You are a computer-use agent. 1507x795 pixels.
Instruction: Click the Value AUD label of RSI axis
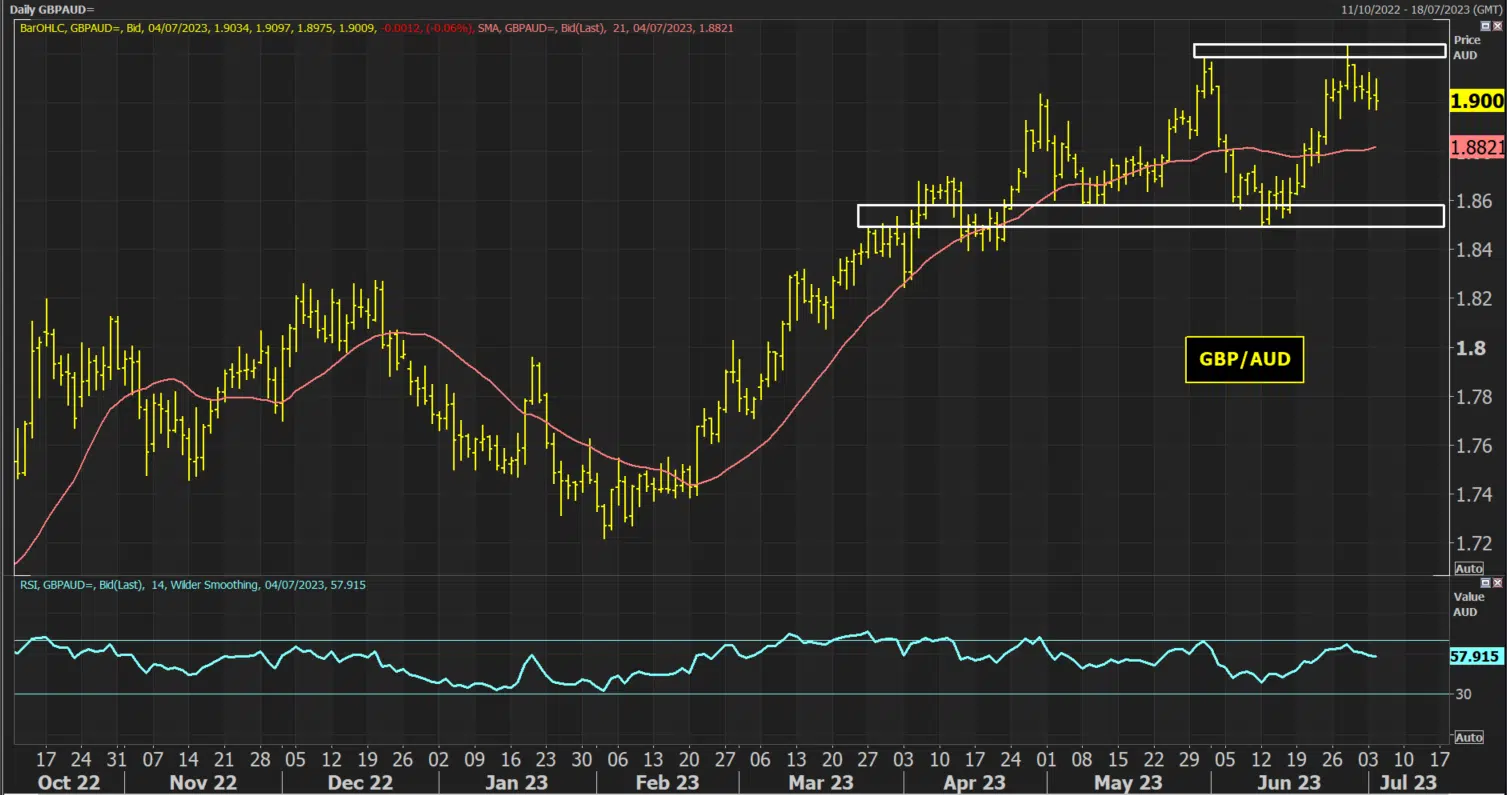[x=1467, y=604]
